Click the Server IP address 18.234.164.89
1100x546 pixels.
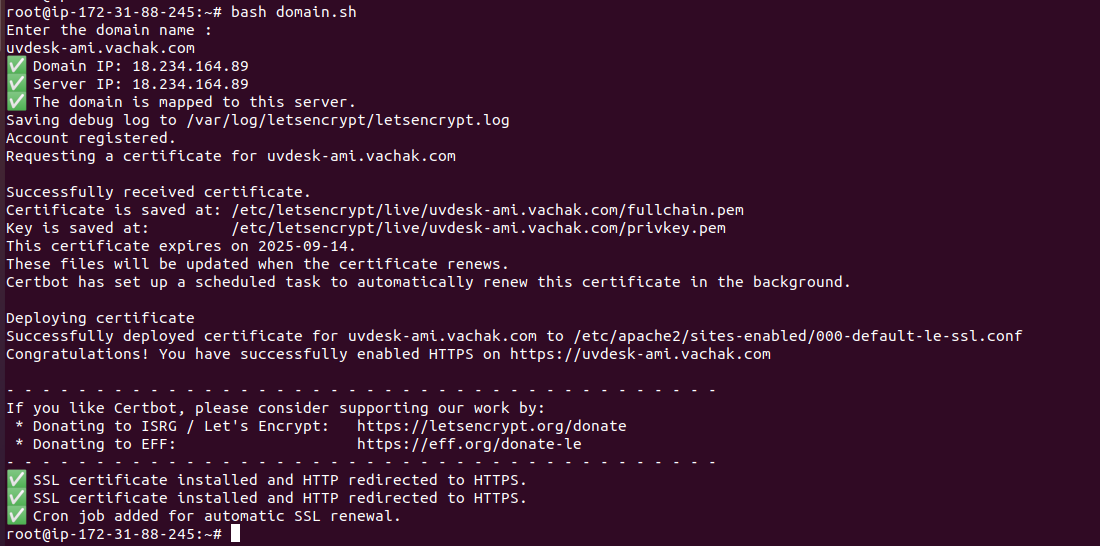pyautogui.click(x=190, y=84)
